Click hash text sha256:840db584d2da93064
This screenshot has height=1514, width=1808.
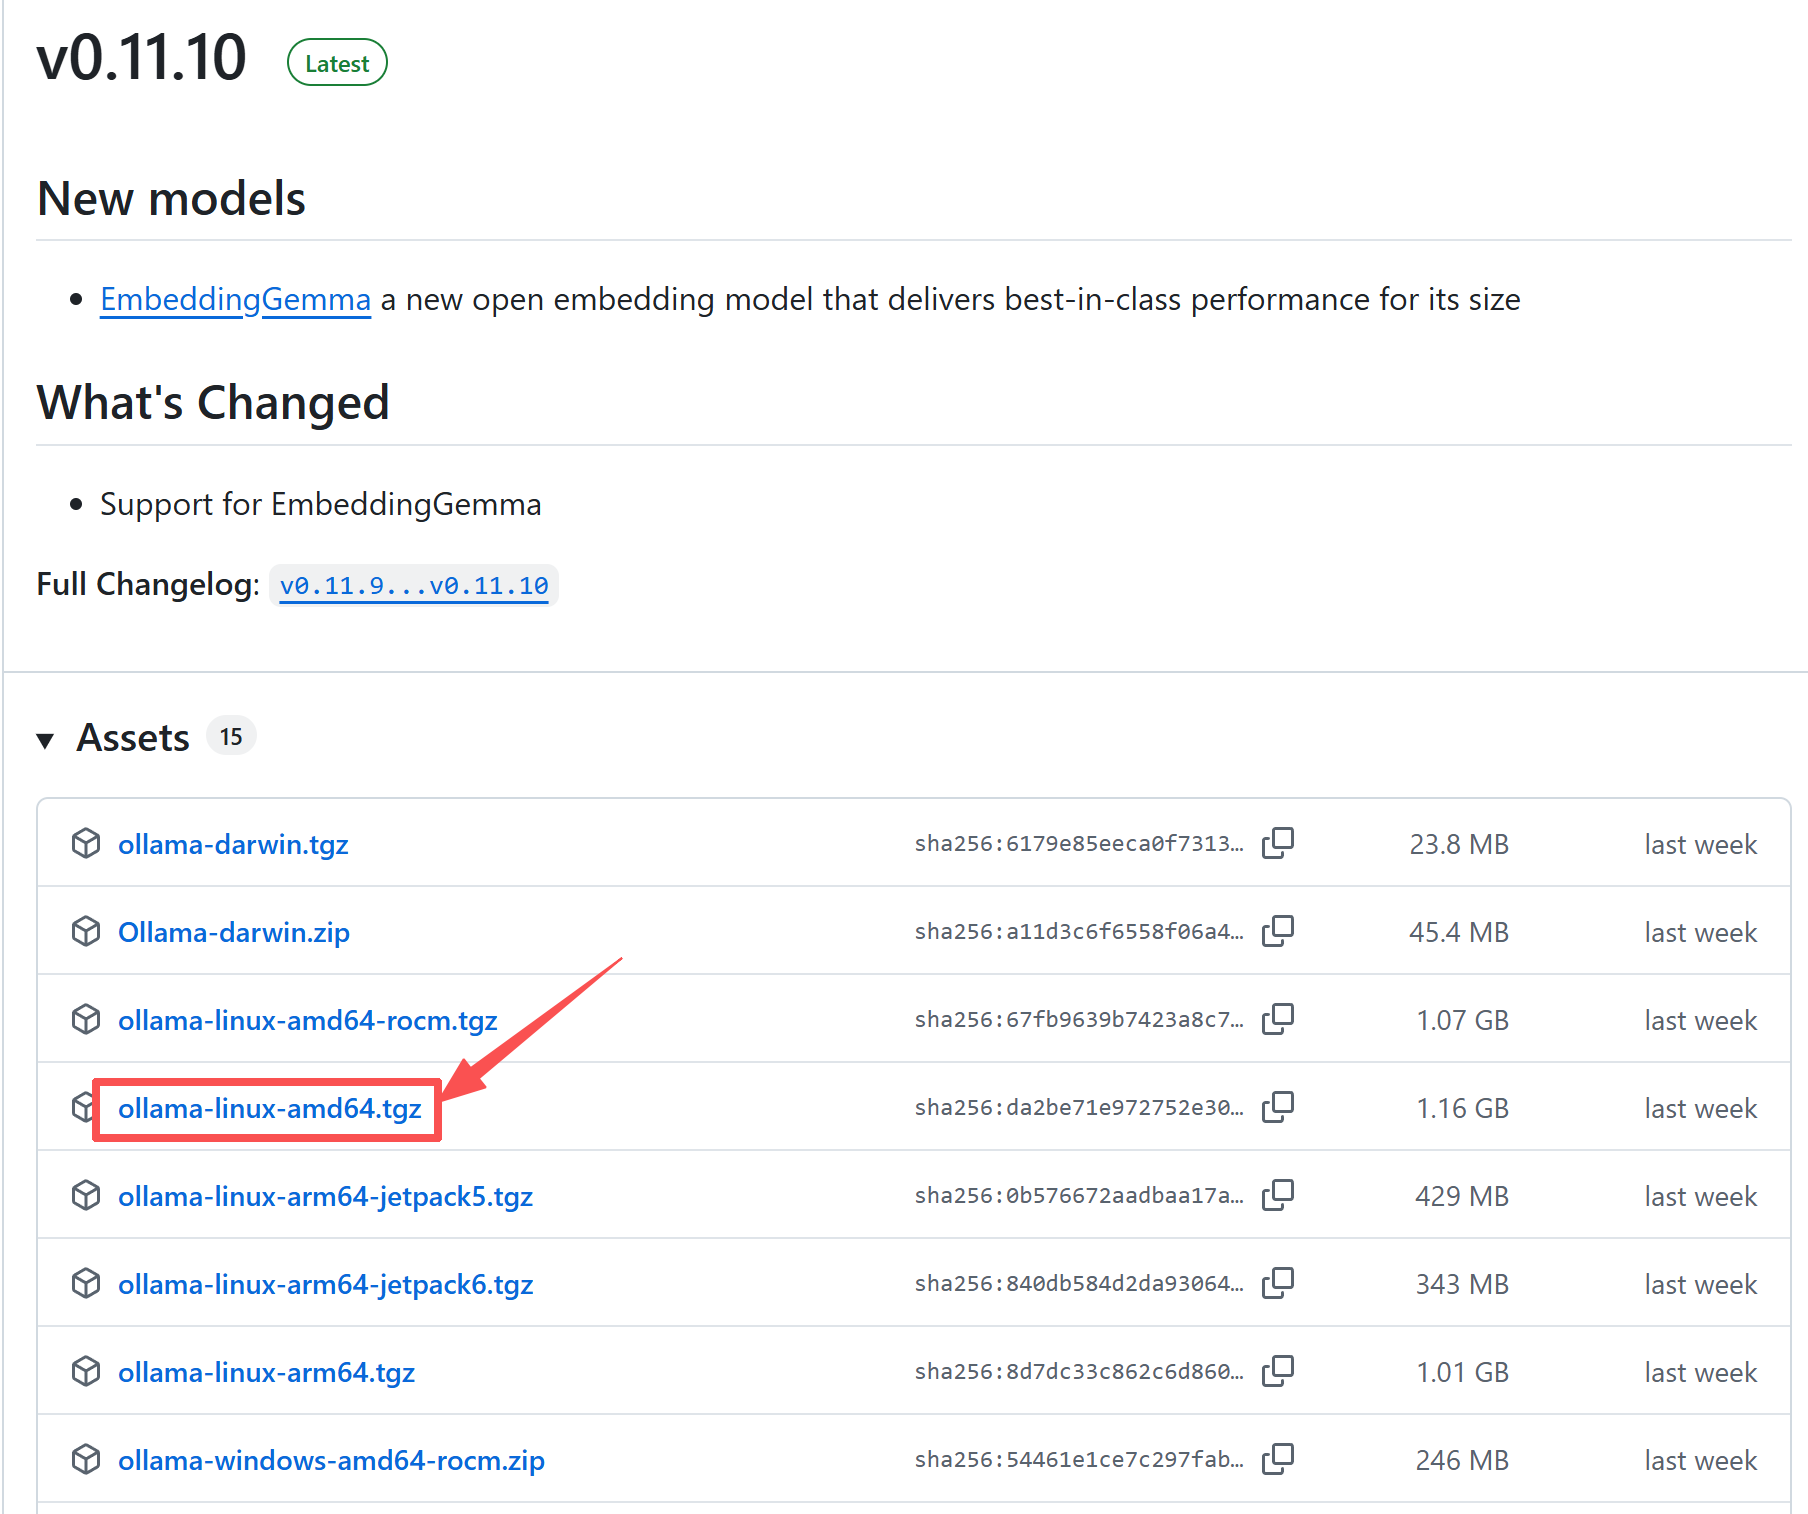pos(1079,1283)
